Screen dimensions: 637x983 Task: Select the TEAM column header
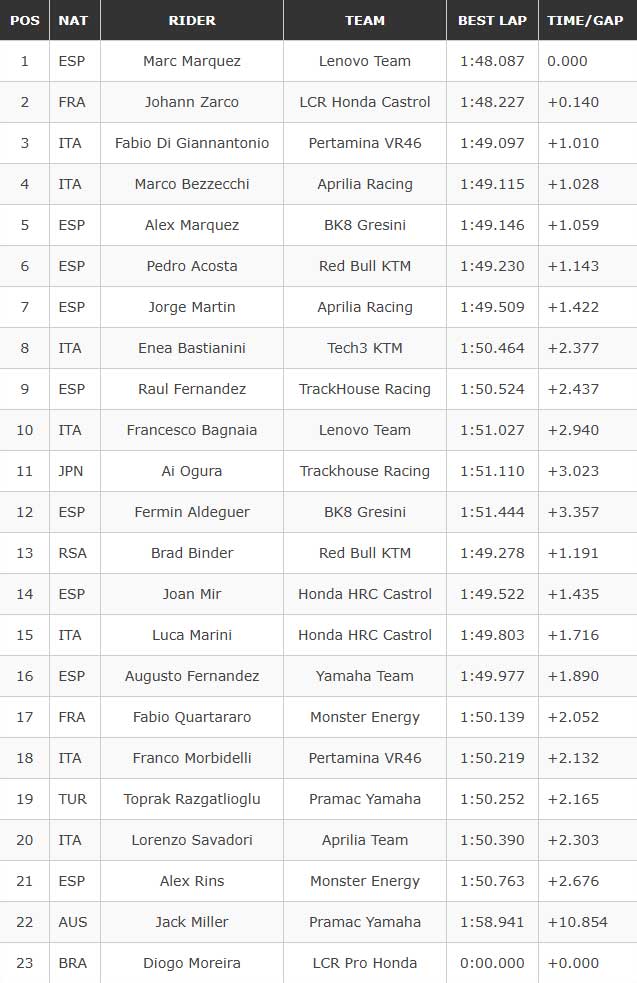pyautogui.click(x=364, y=20)
